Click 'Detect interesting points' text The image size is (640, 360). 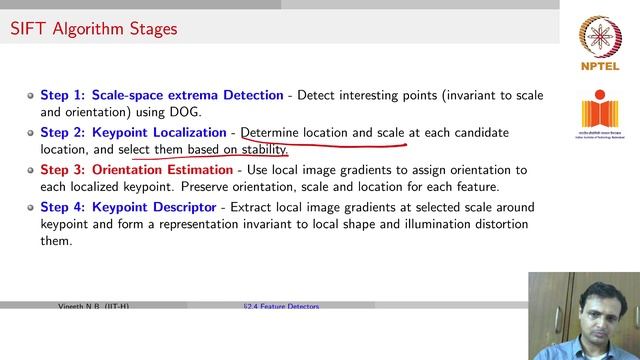[x=368, y=95]
